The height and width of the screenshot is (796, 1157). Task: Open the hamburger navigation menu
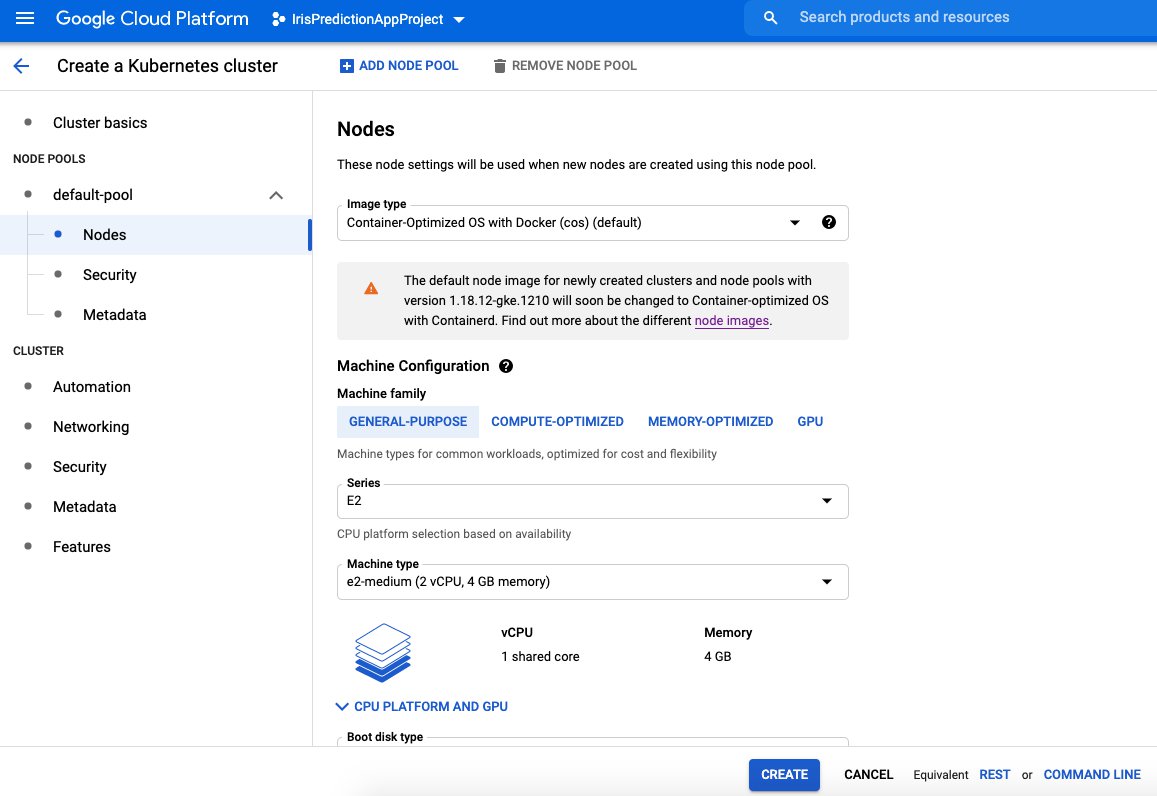pyautogui.click(x=25, y=19)
